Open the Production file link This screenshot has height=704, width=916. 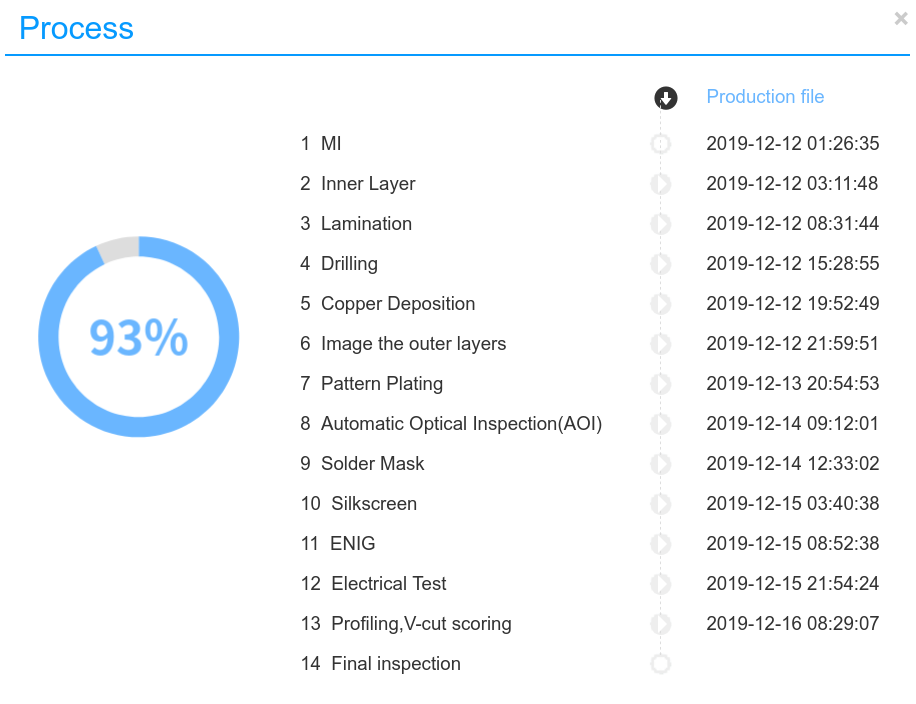point(765,96)
